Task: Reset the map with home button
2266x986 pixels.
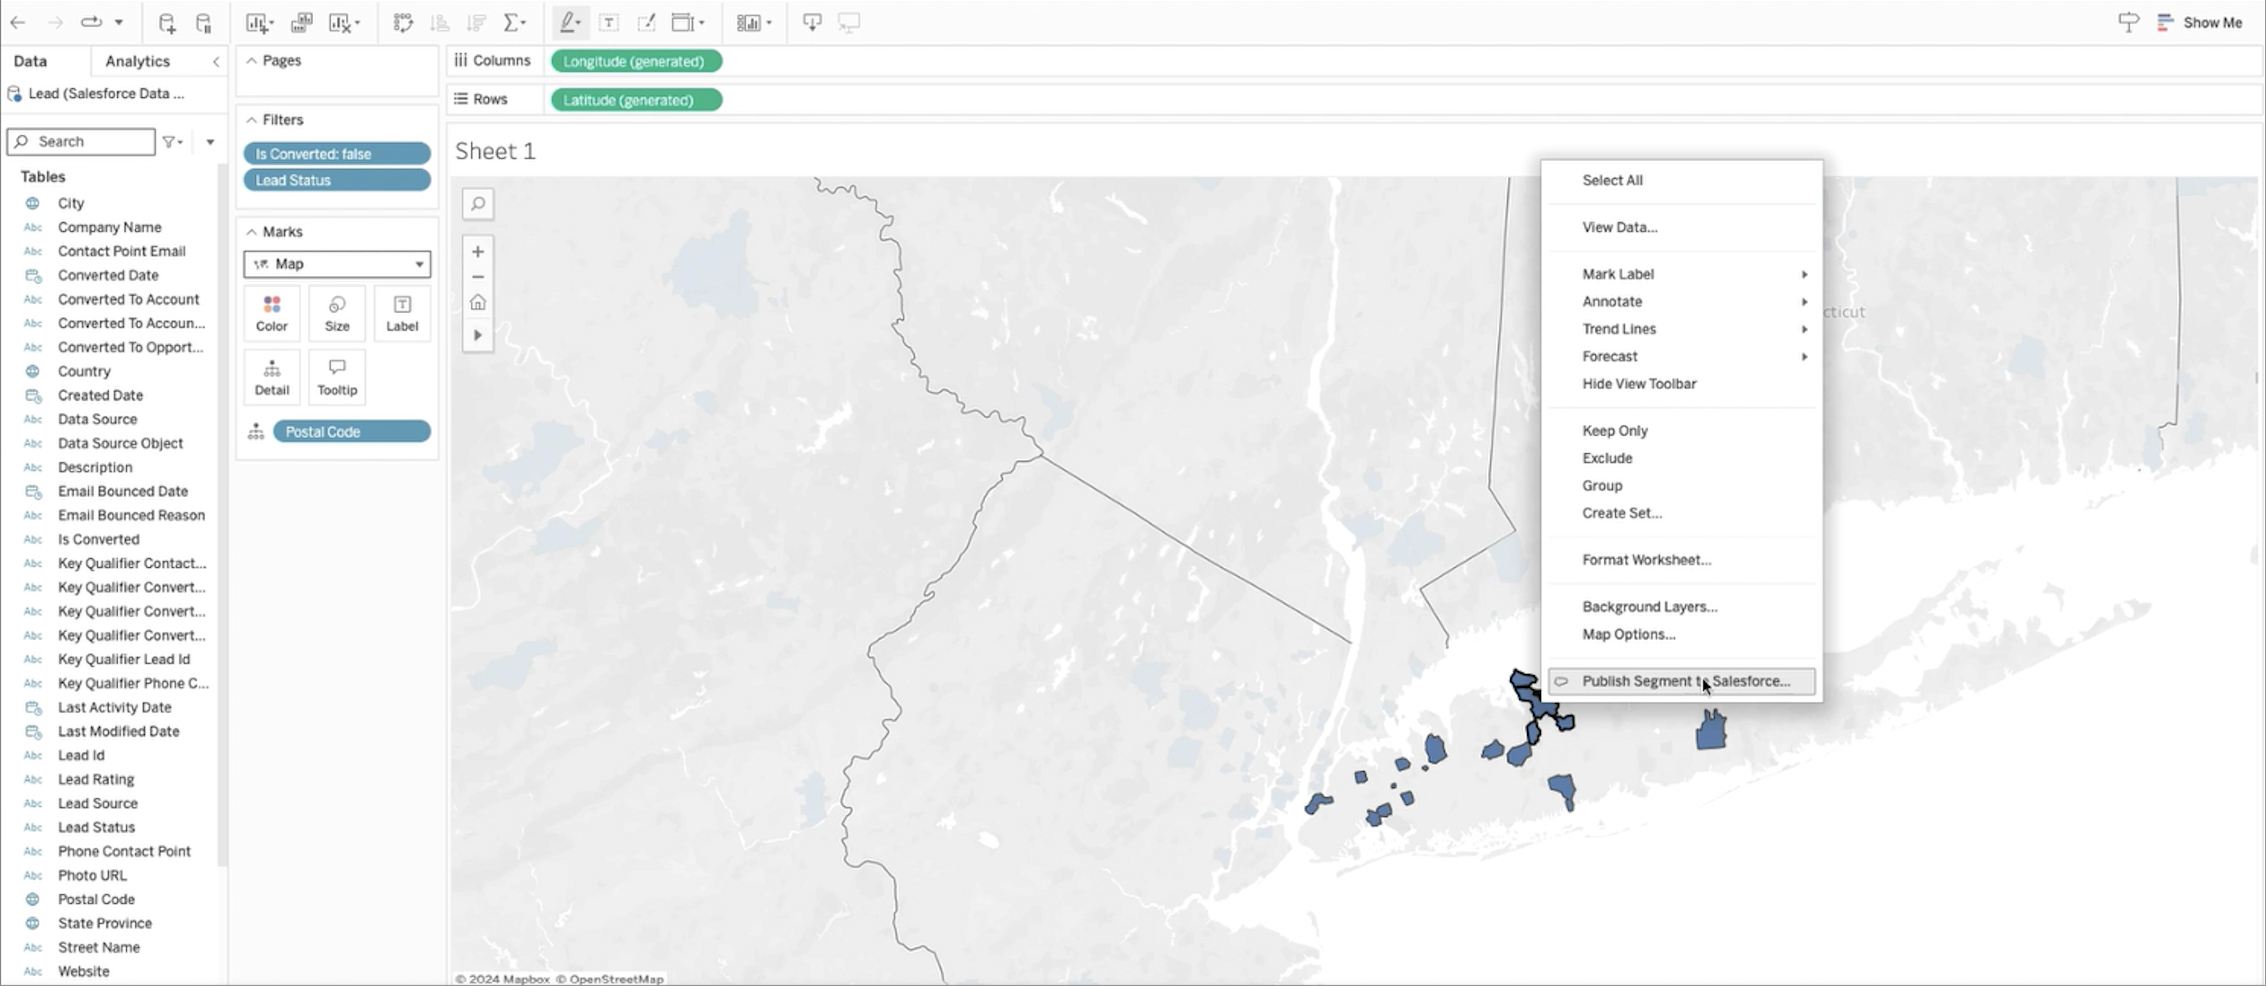Action: [478, 303]
